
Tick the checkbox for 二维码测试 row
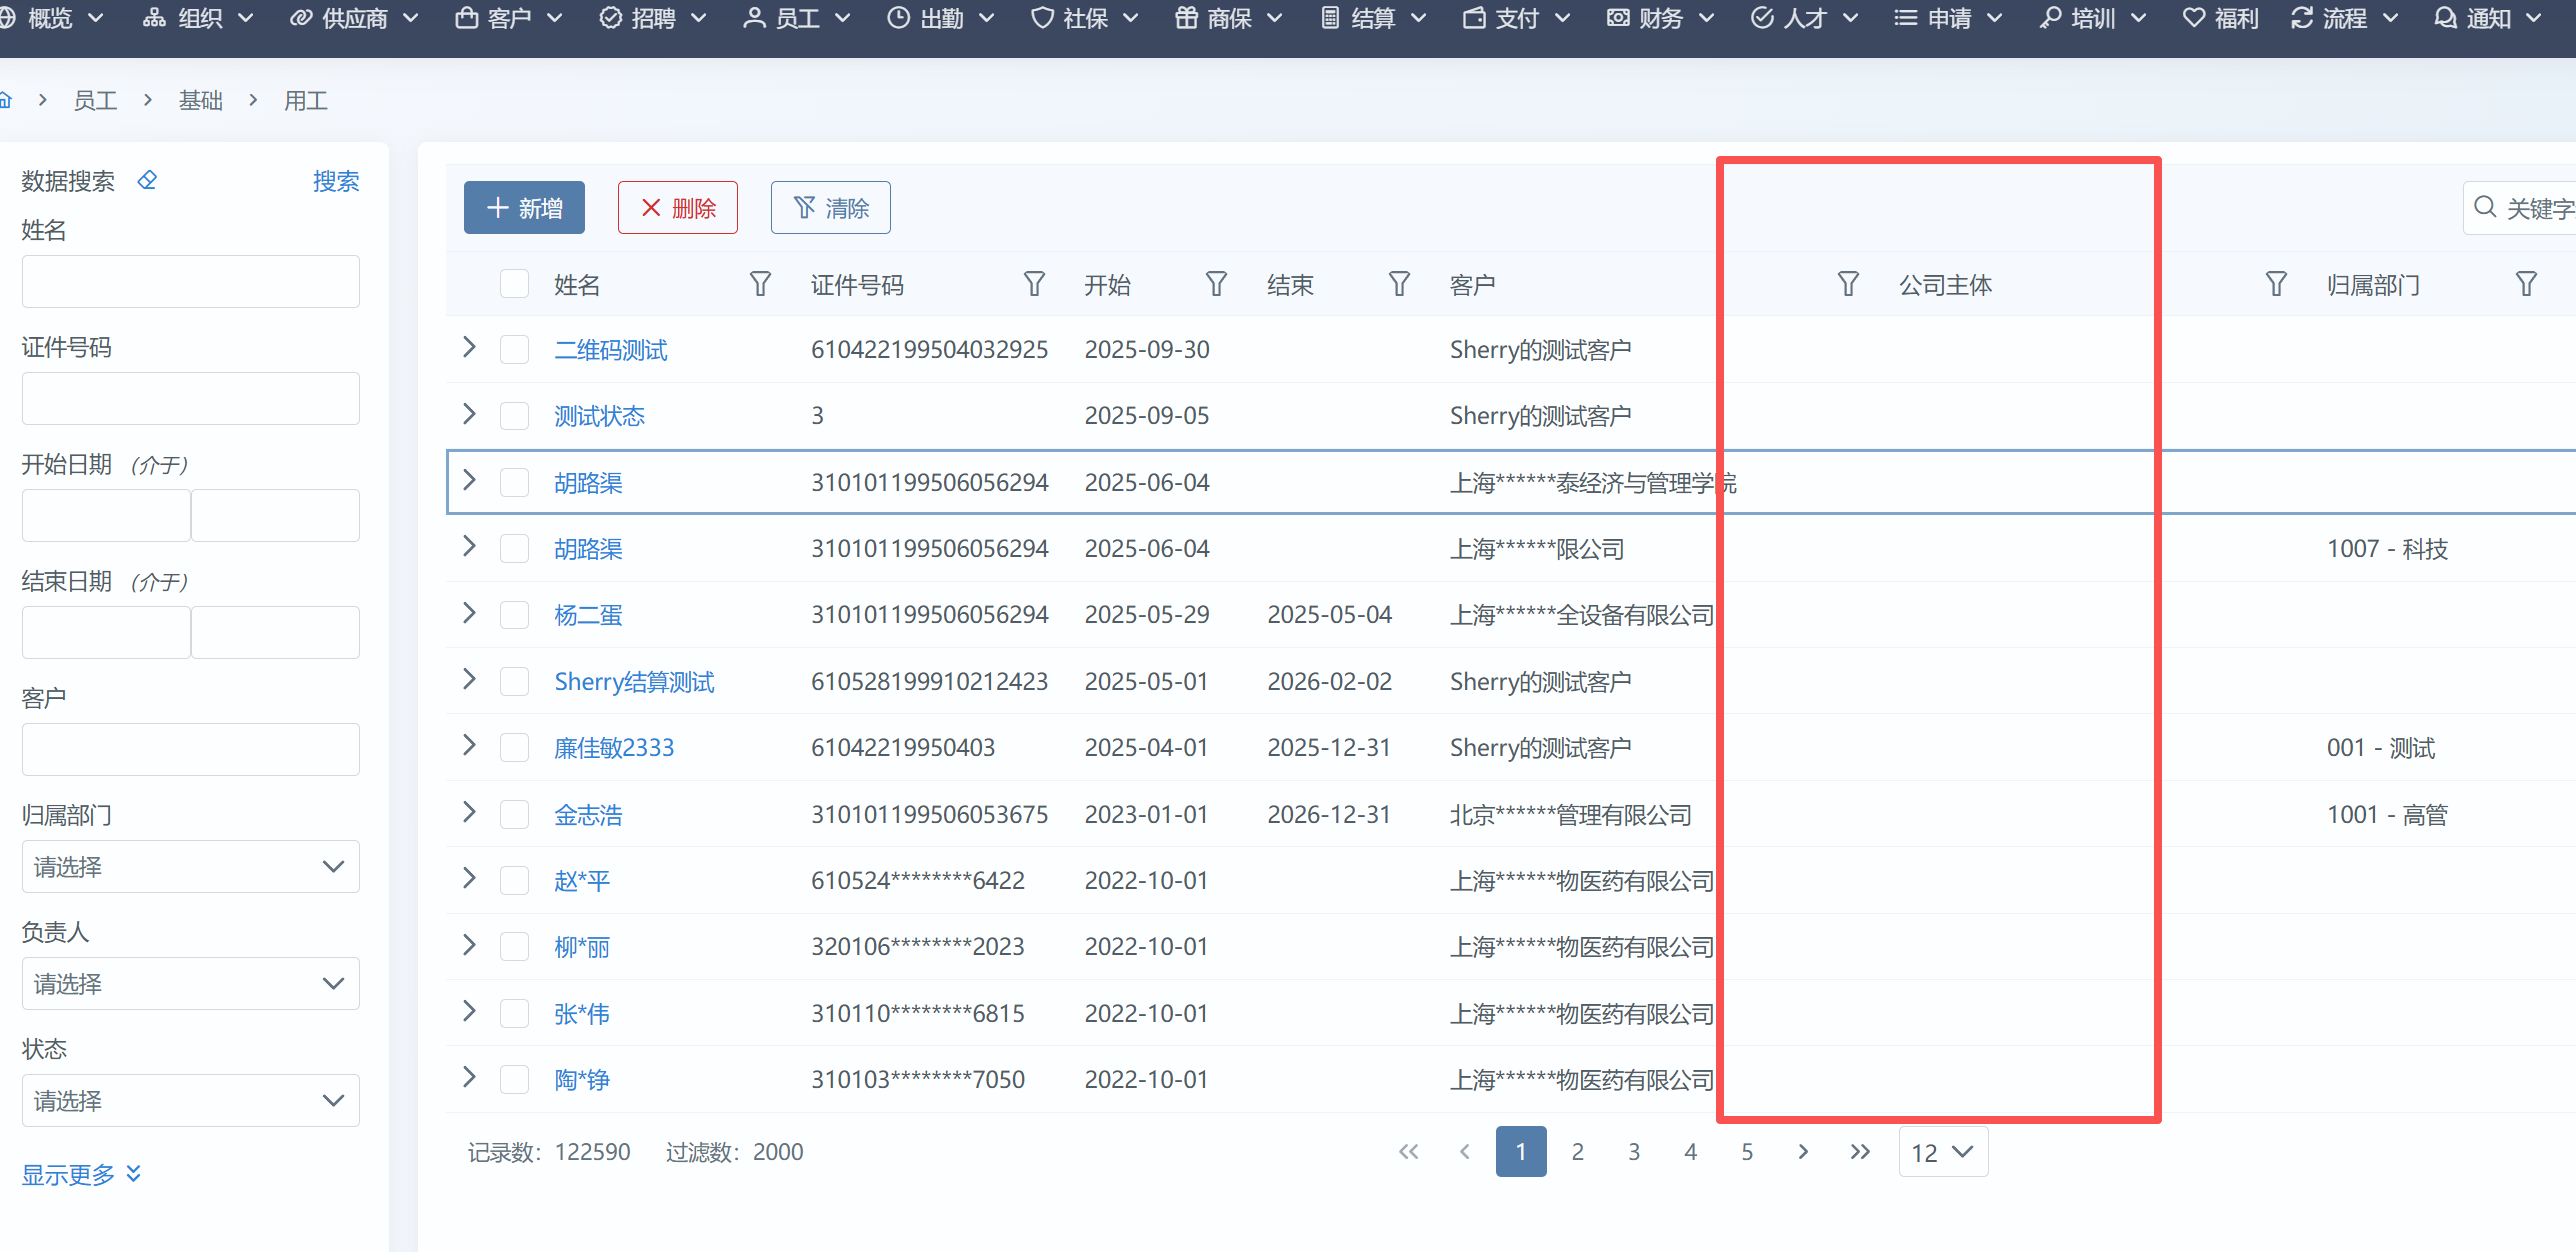[514, 350]
